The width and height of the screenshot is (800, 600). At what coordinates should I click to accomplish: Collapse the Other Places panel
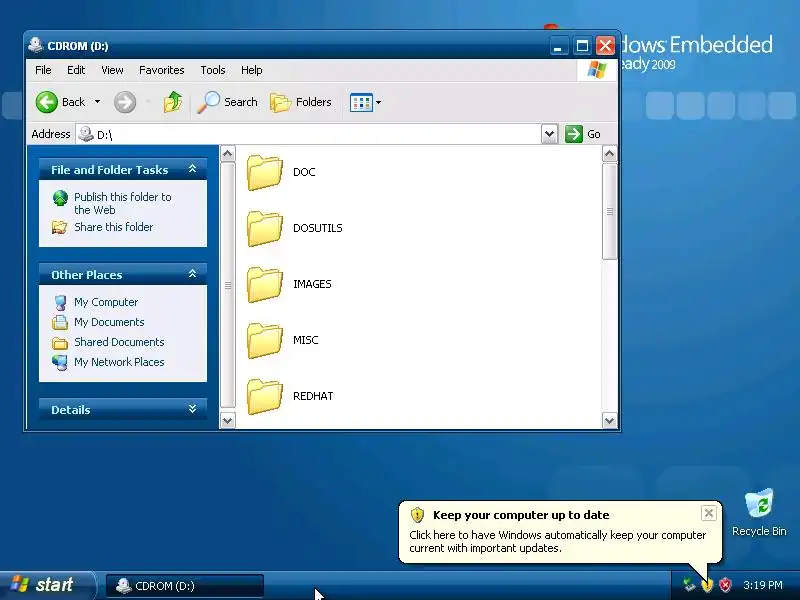tap(192, 274)
